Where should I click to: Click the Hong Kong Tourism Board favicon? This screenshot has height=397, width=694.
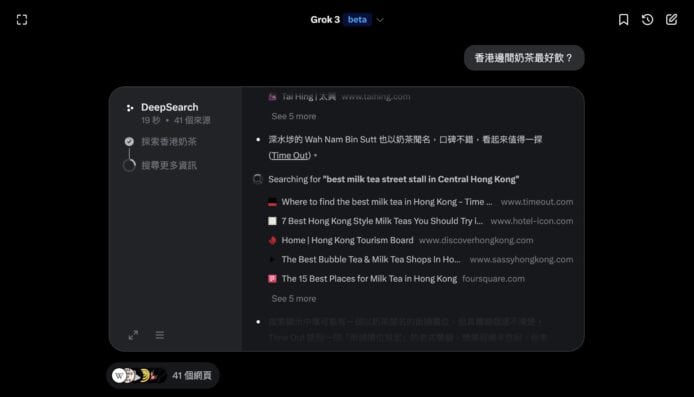pyautogui.click(x=272, y=240)
